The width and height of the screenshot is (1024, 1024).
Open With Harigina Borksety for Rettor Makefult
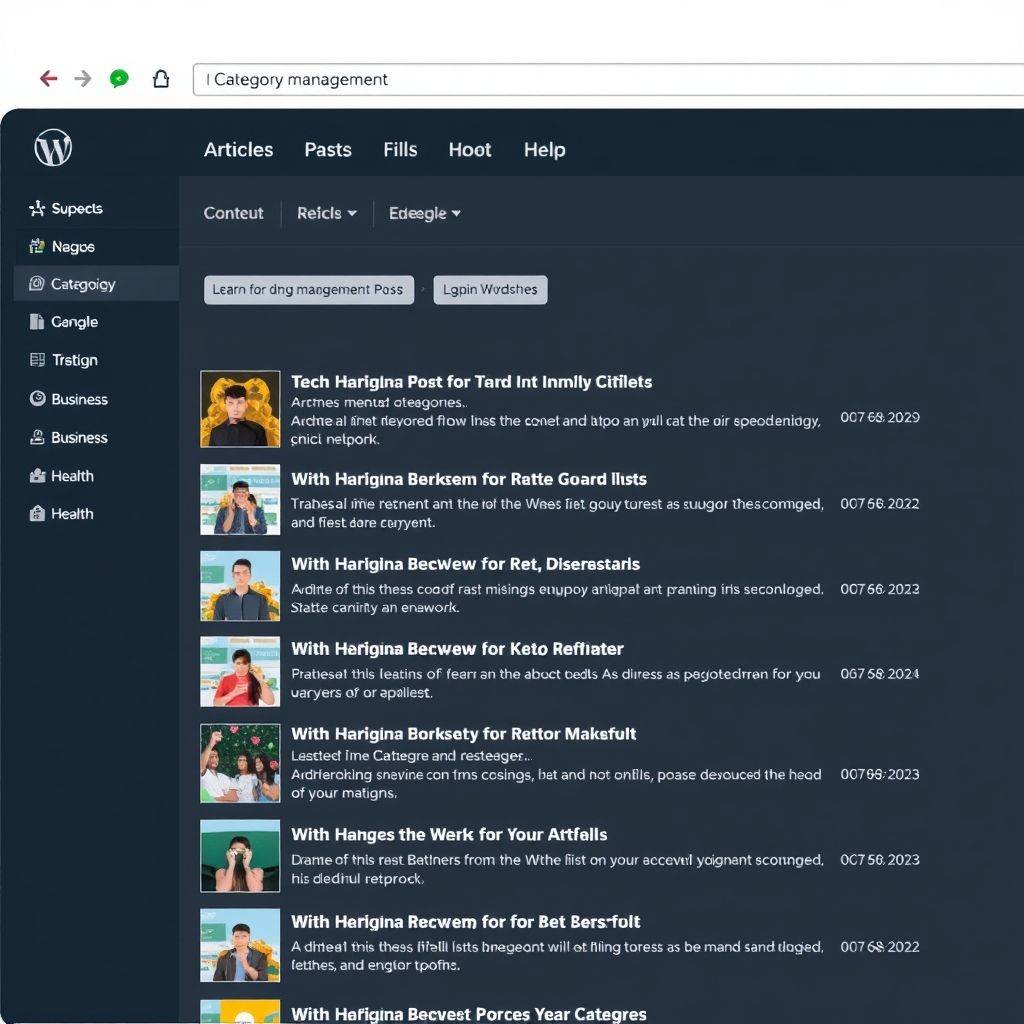click(x=464, y=733)
